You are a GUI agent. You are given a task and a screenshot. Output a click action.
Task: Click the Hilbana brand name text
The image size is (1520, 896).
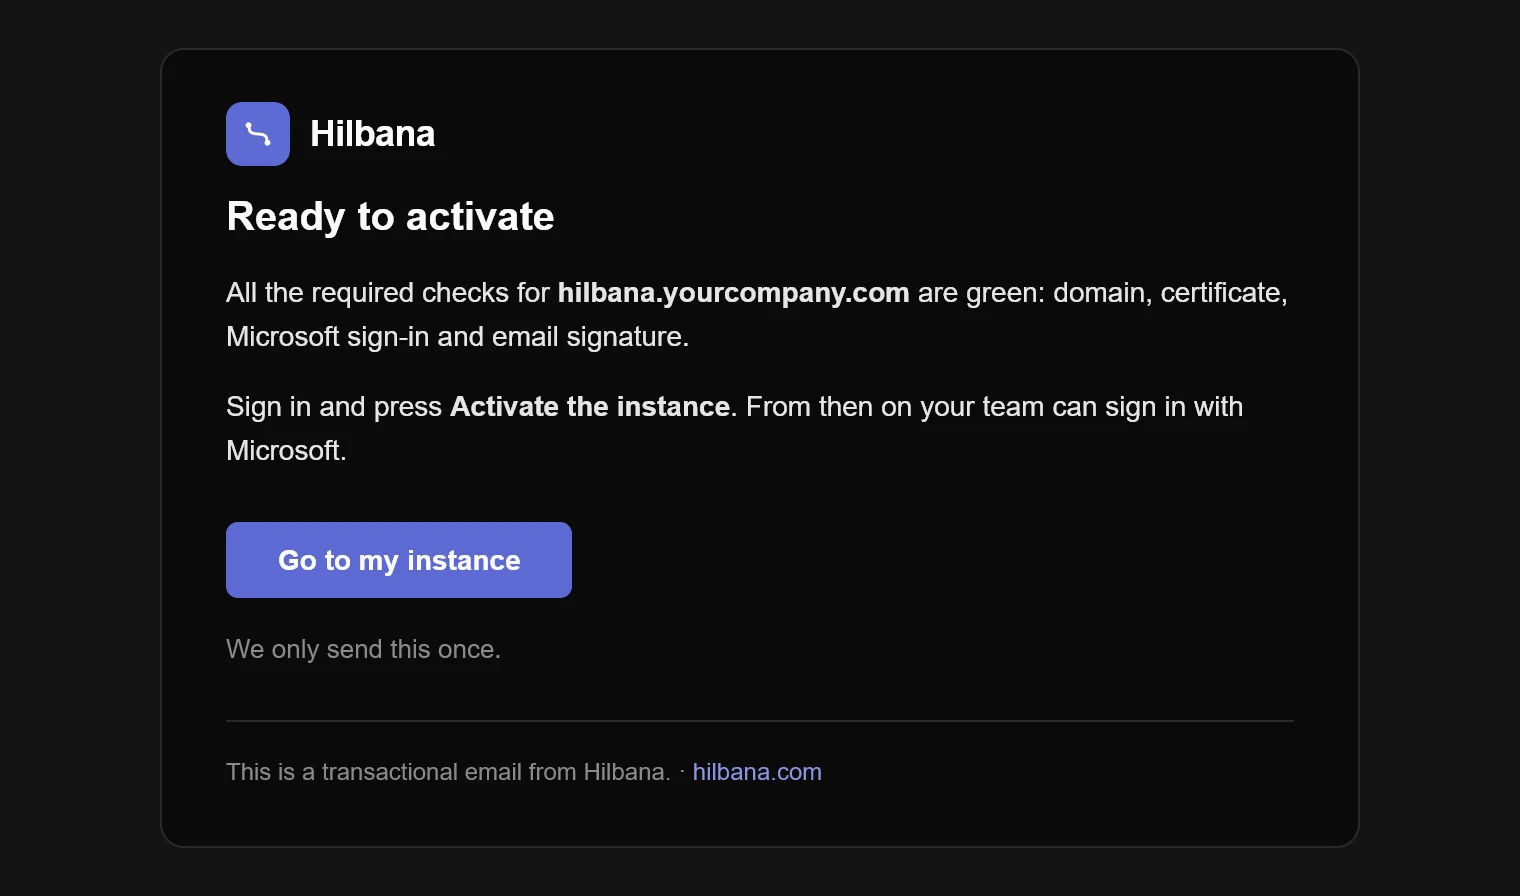(373, 134)
